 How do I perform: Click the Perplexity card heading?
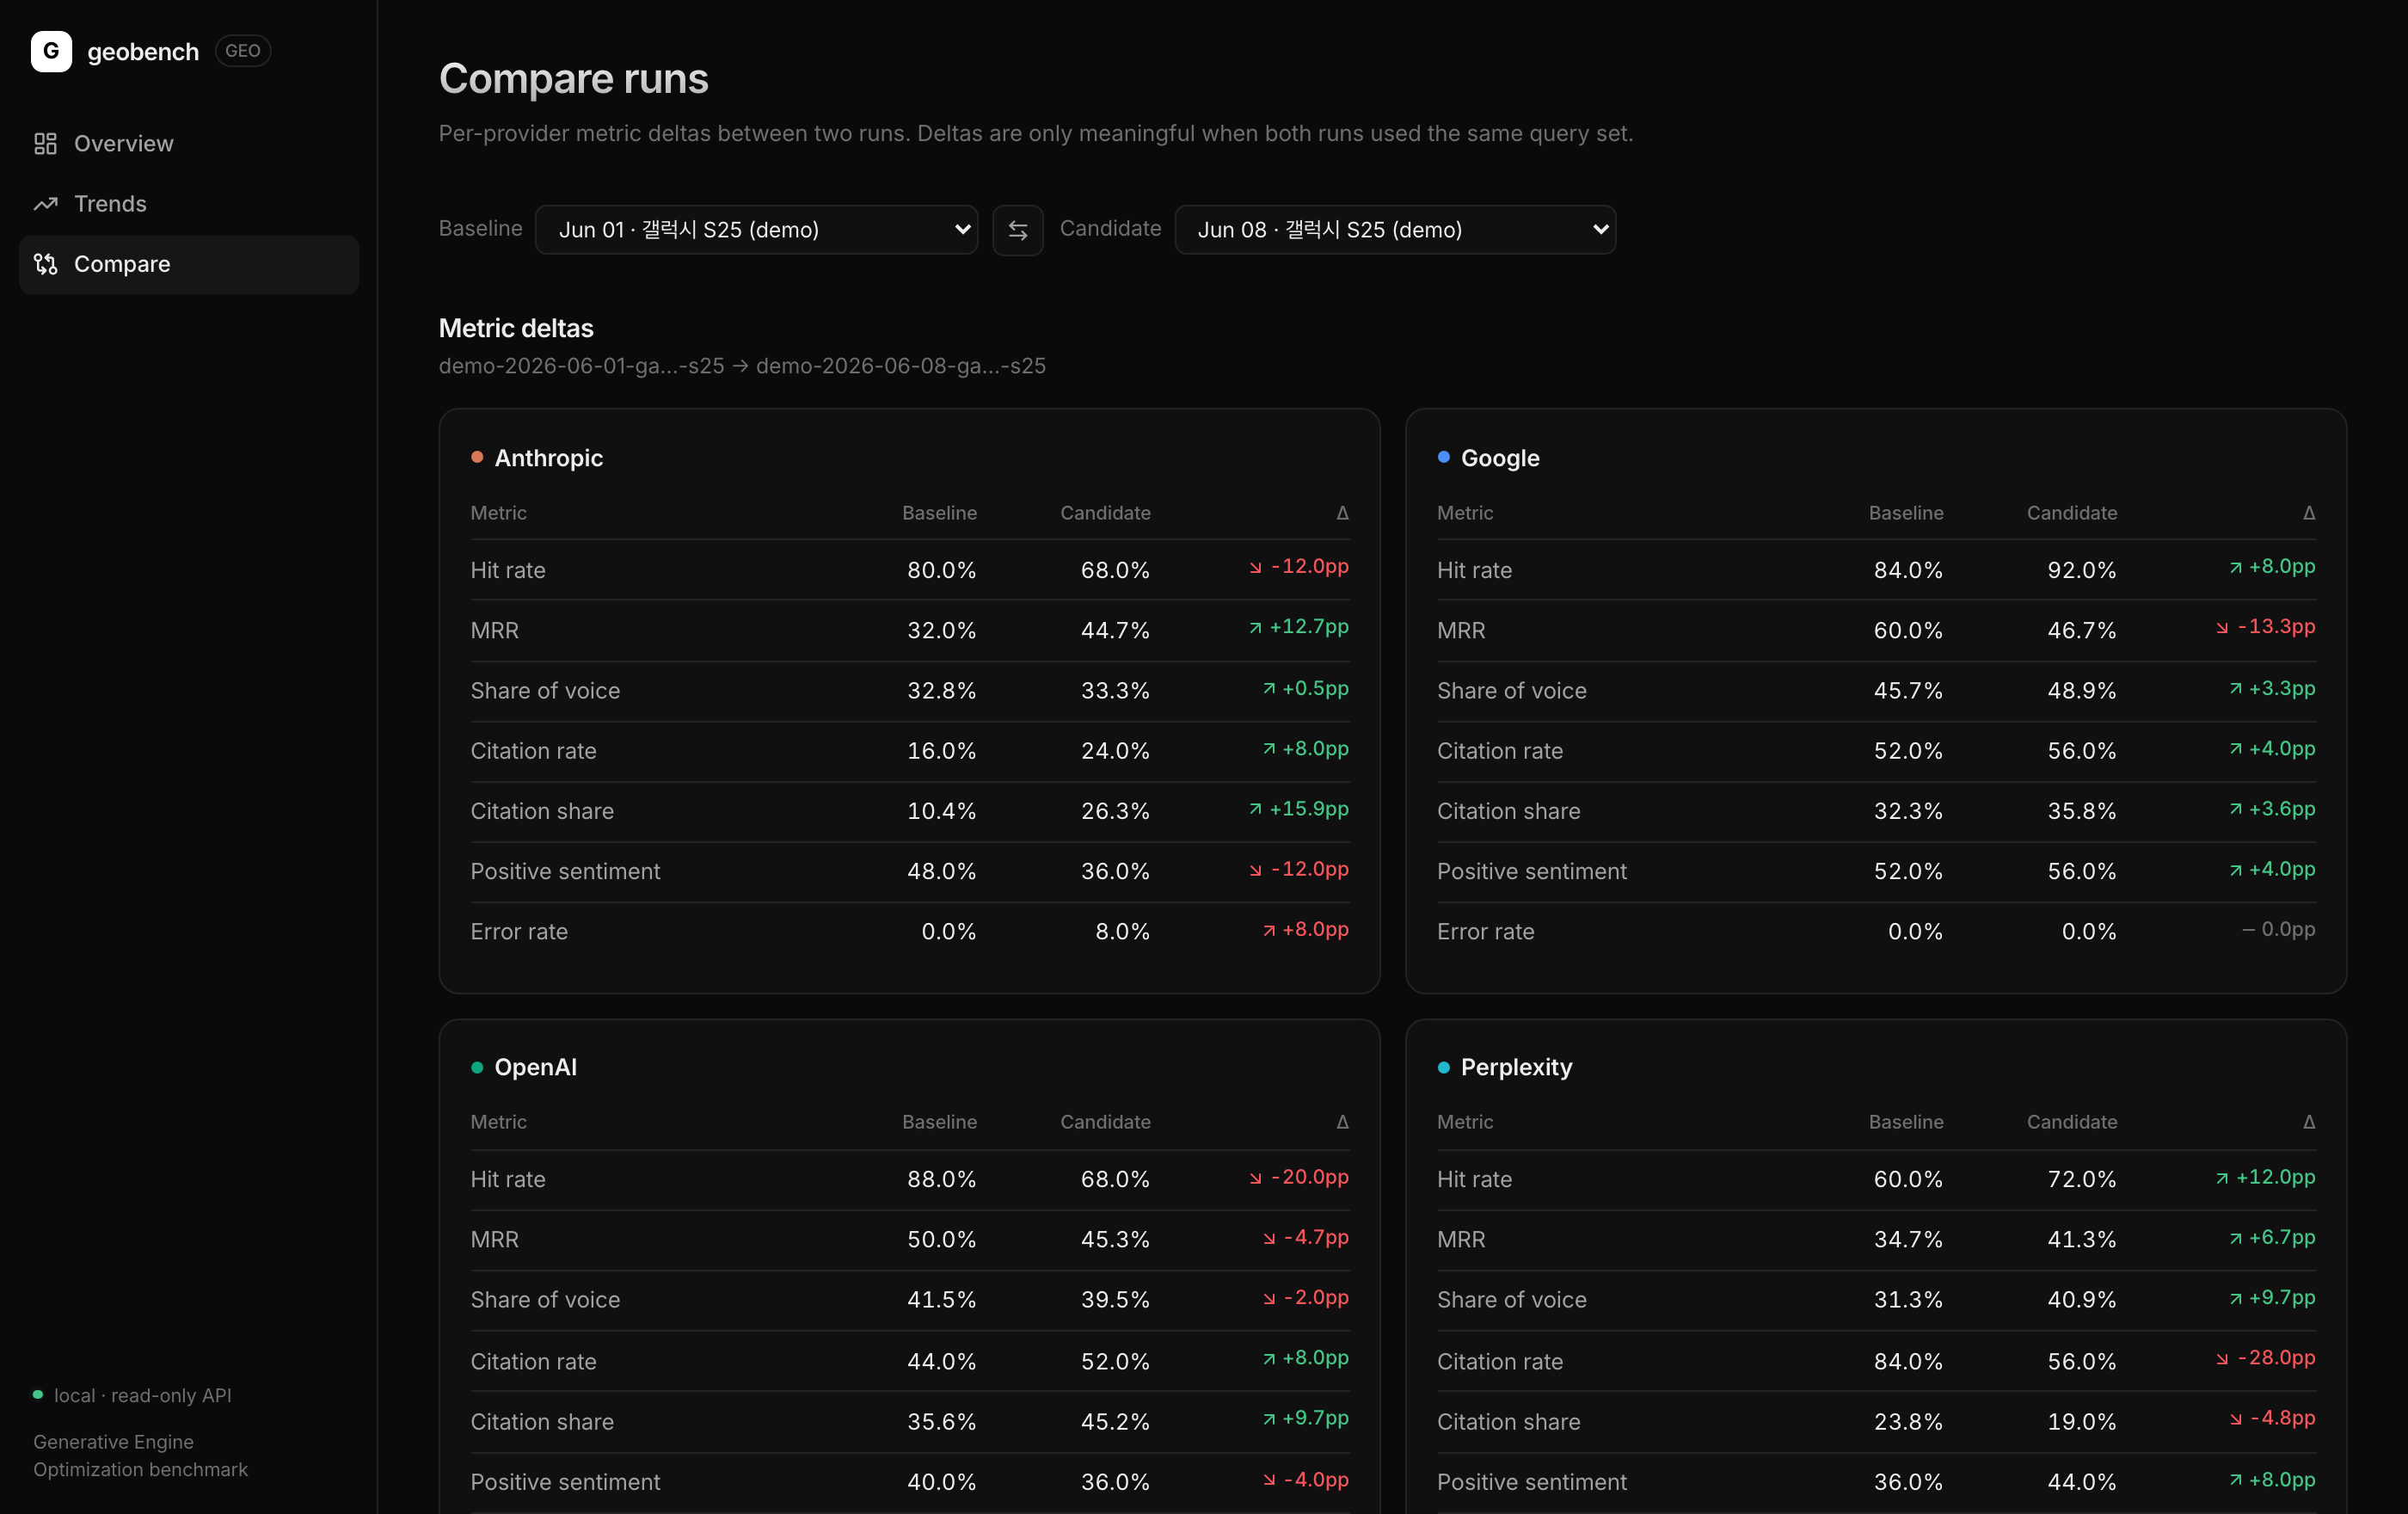(x=1516, y=1067)
